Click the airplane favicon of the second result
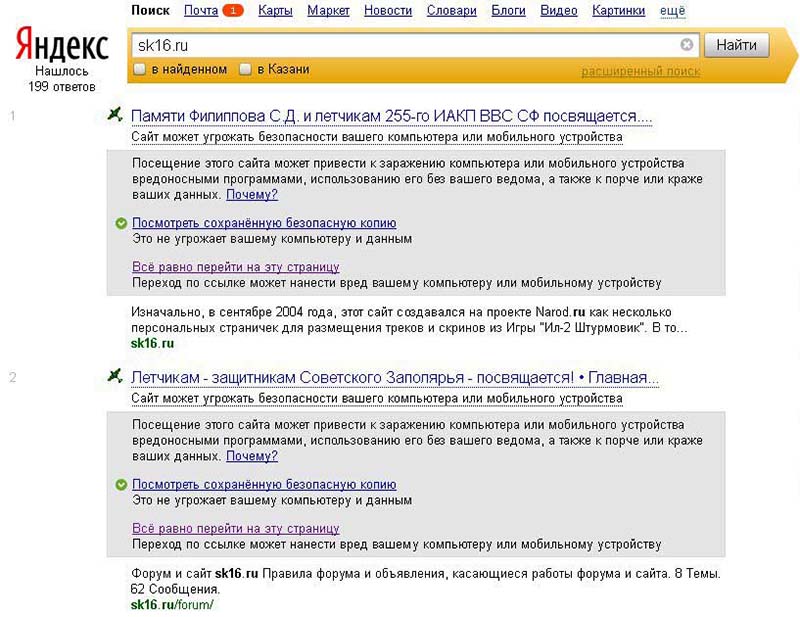This screenshot has height=617, width=800. pos(116,378)
